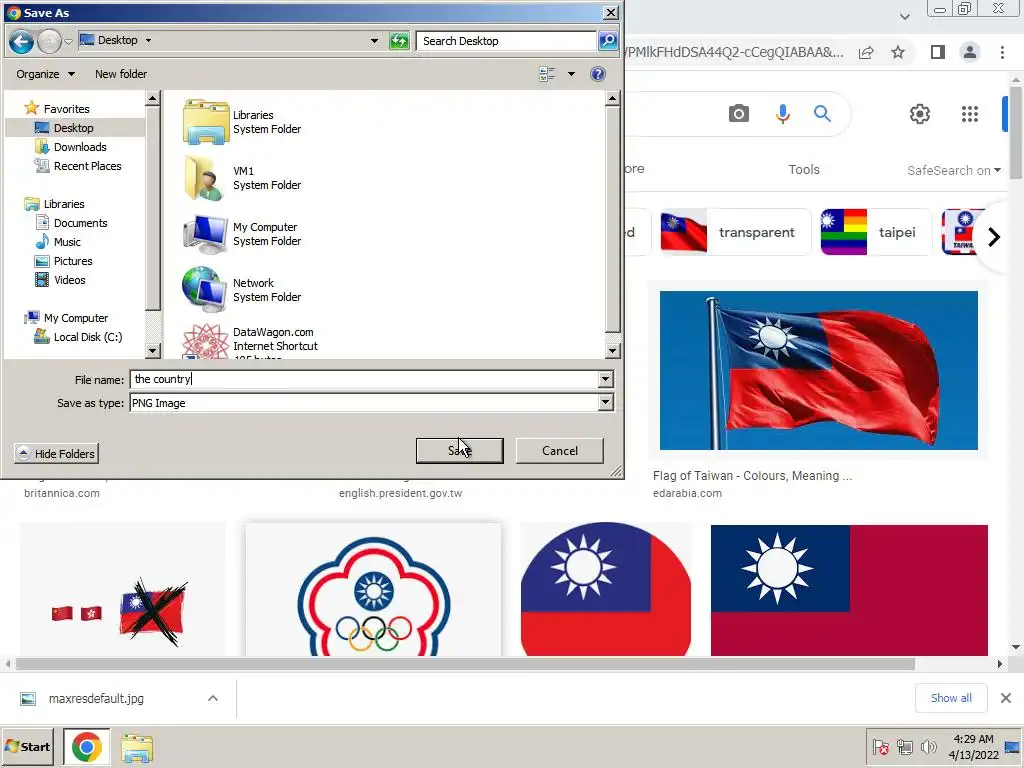
Task: Open File Explorer from the taskbar
Action: pyautogui.click(x=137, y=747)
